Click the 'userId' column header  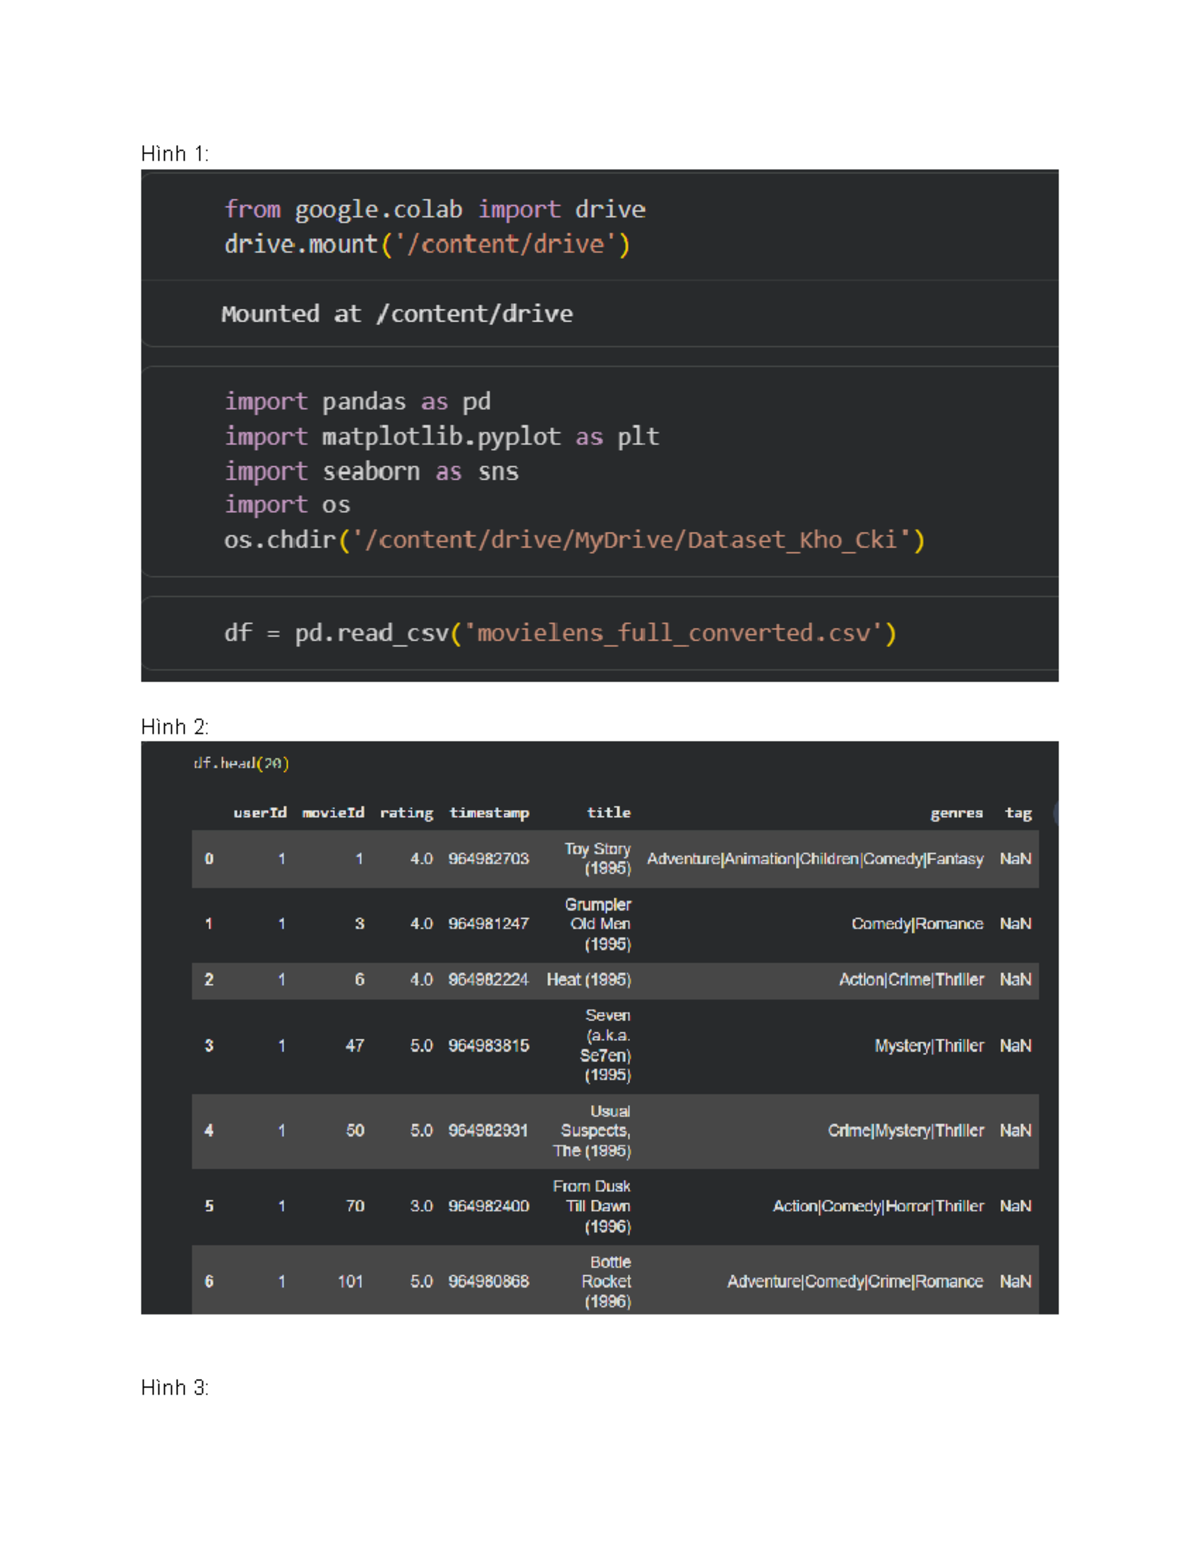260,813
